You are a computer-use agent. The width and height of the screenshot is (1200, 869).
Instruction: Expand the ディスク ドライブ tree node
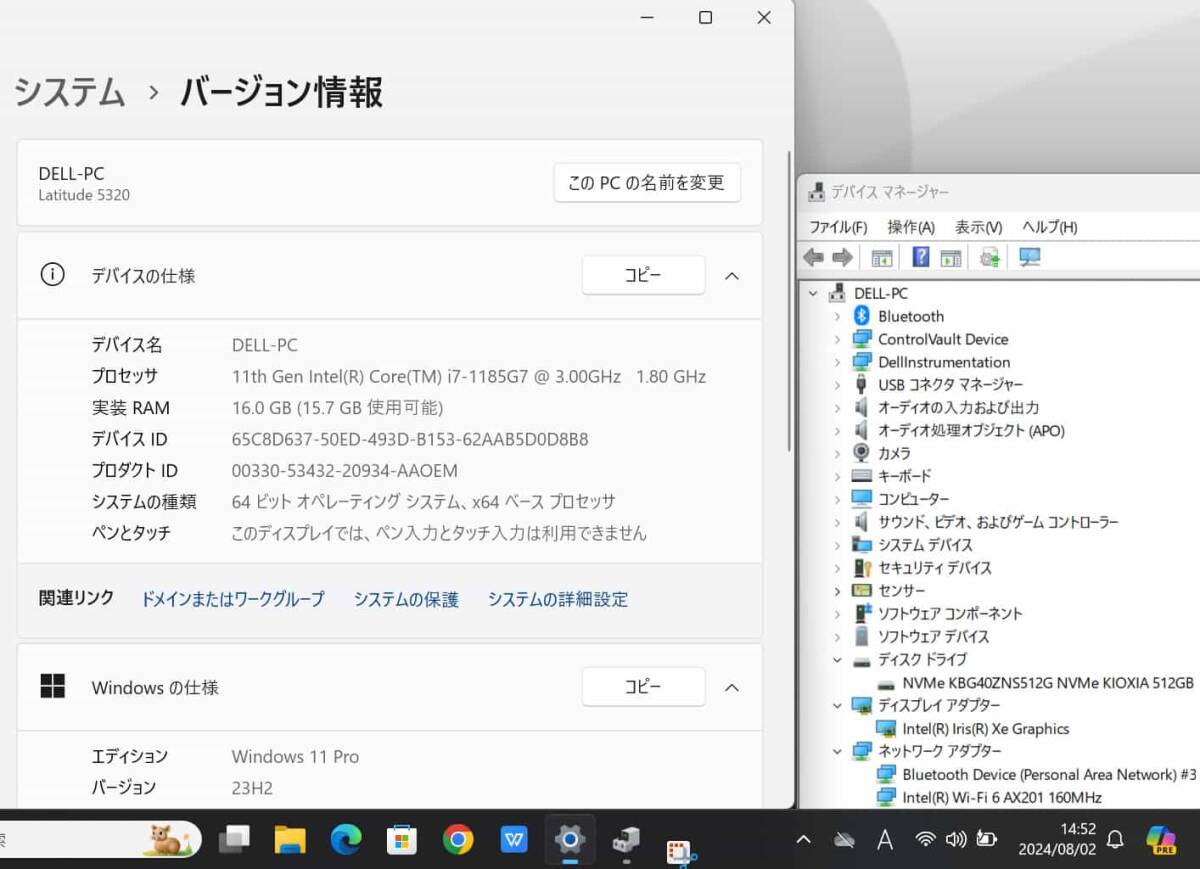point(838,659)
